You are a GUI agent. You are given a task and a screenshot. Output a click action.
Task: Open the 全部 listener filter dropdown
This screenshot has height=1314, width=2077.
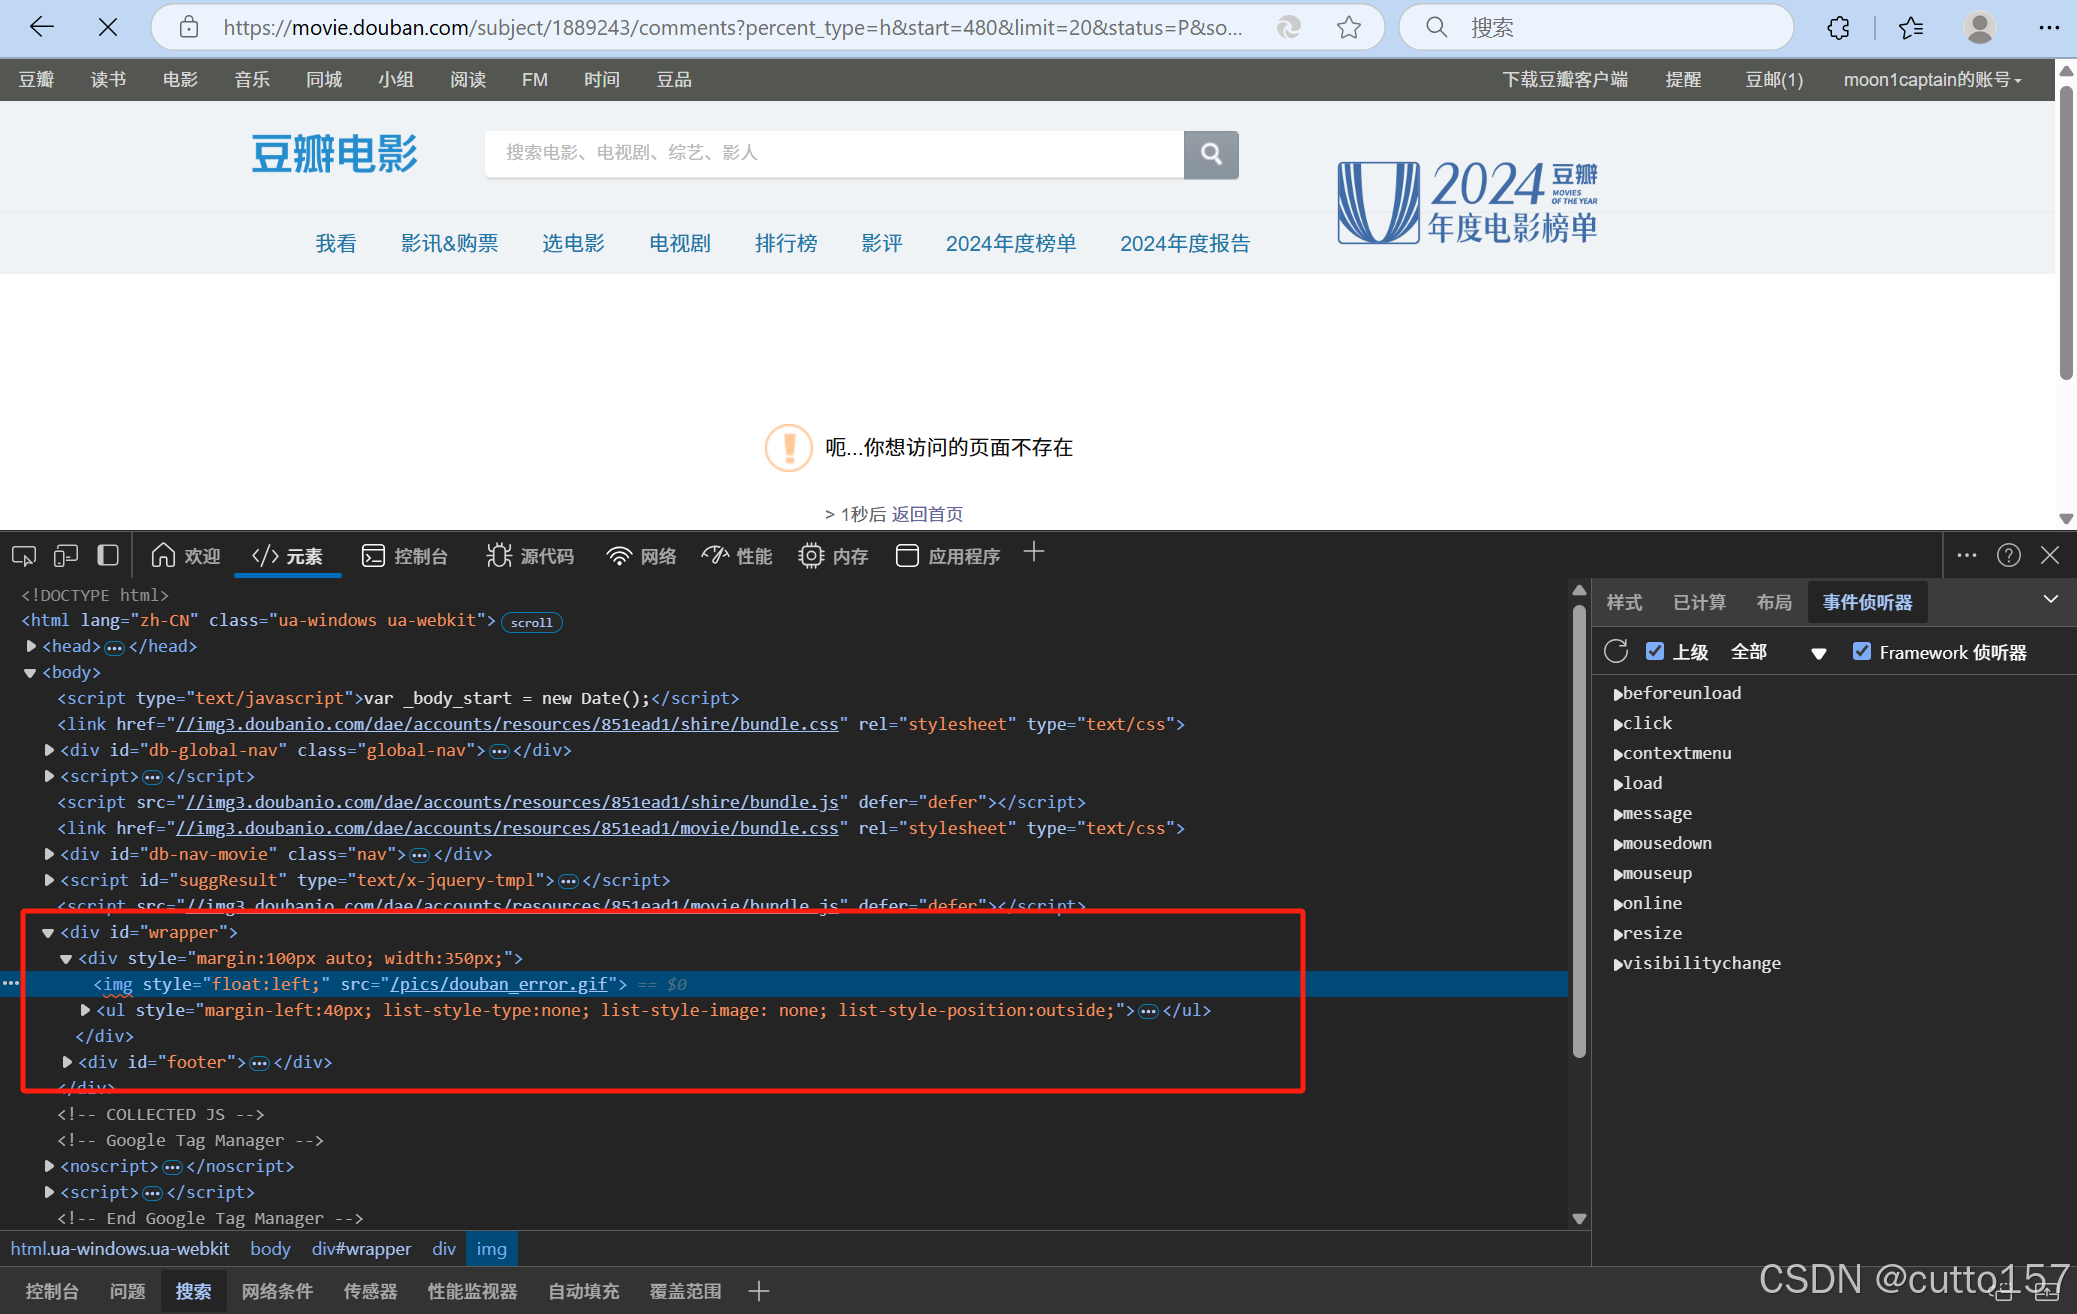point(1778,653)
